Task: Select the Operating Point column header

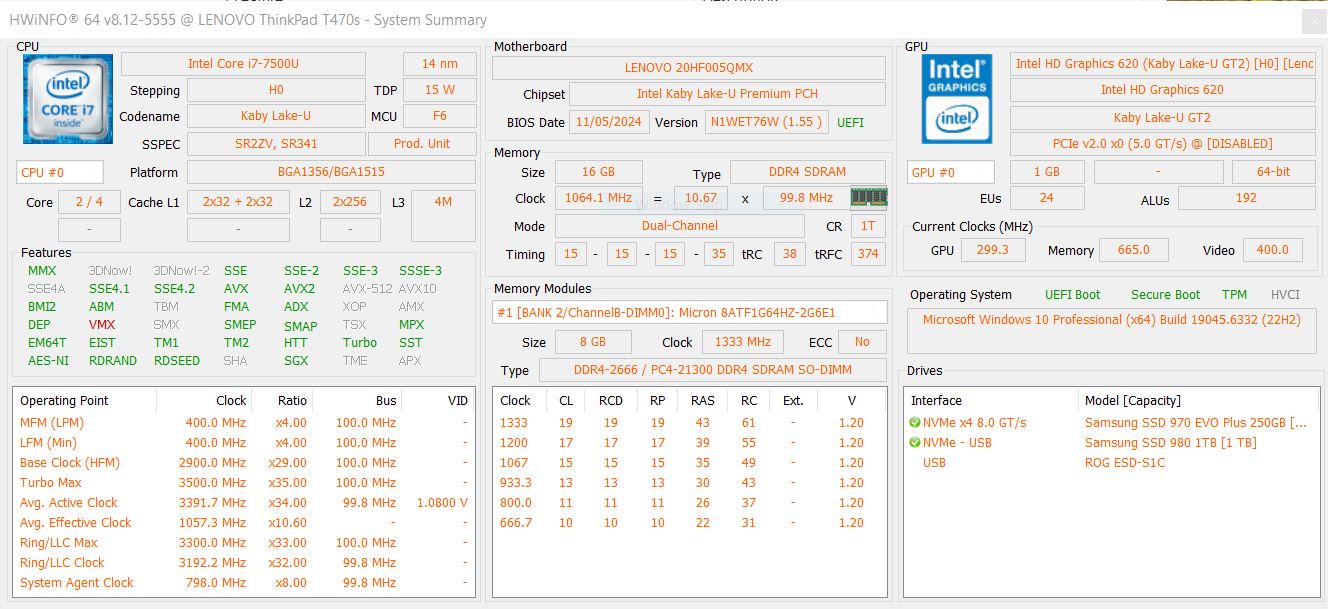Action: coord(64,401)
